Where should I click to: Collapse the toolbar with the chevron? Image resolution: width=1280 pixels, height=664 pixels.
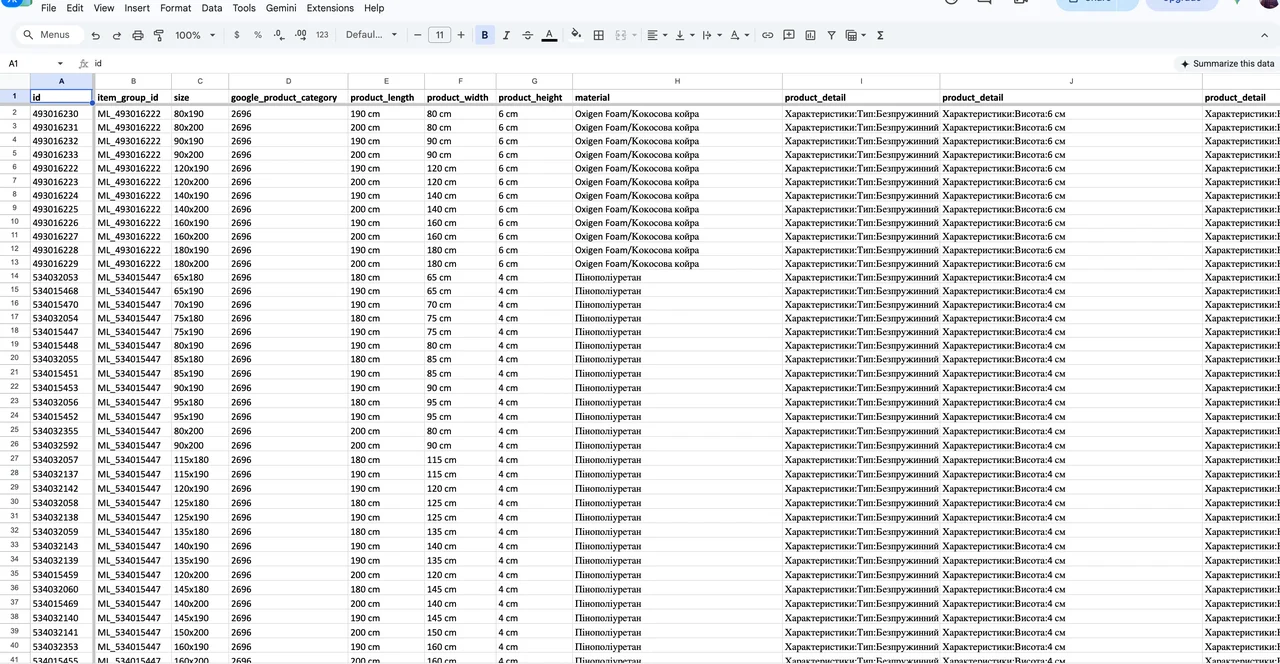(x=1265, y=35)
